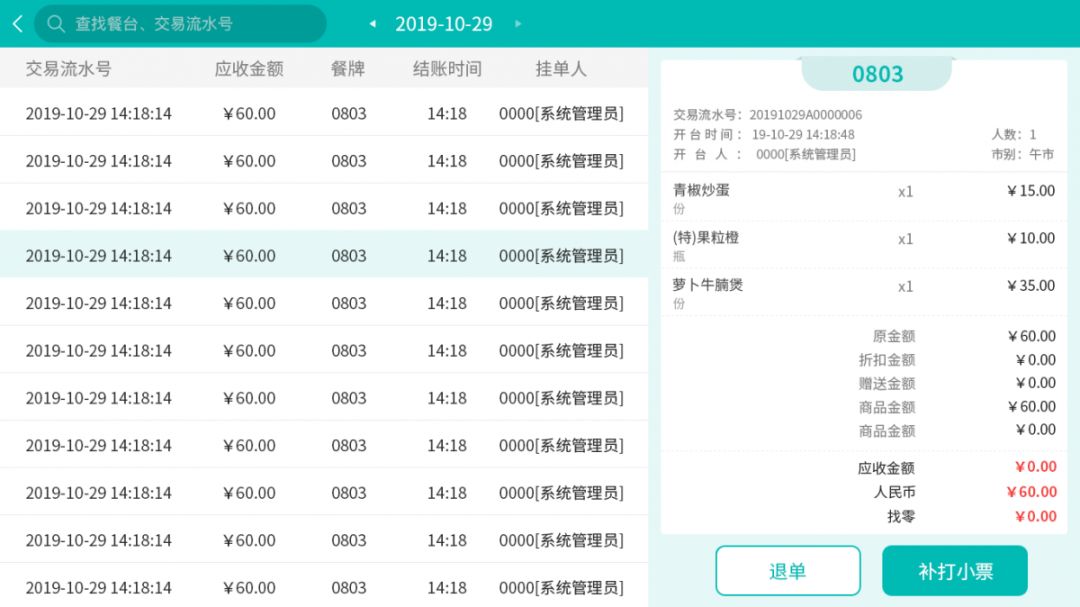Go to previous date with left arrow
This screenshot has width=1080, height=607.
pyautogui.click(x=373, y=24)
